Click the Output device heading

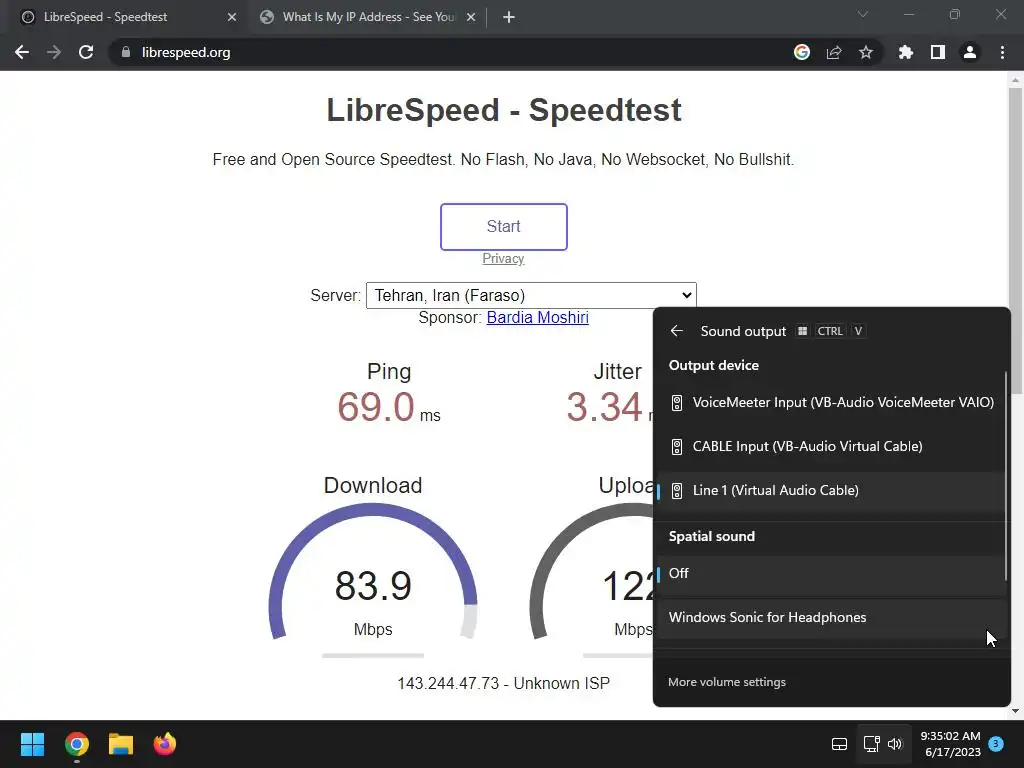(713, 365)
